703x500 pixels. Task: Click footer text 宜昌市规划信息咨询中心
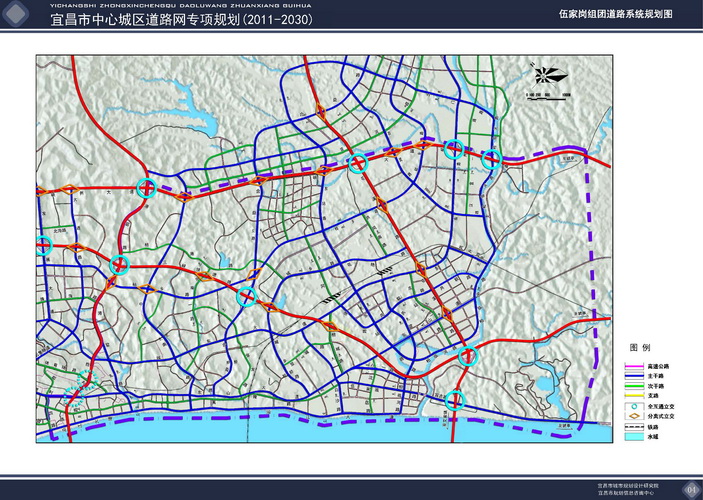(x=625, y=492)
